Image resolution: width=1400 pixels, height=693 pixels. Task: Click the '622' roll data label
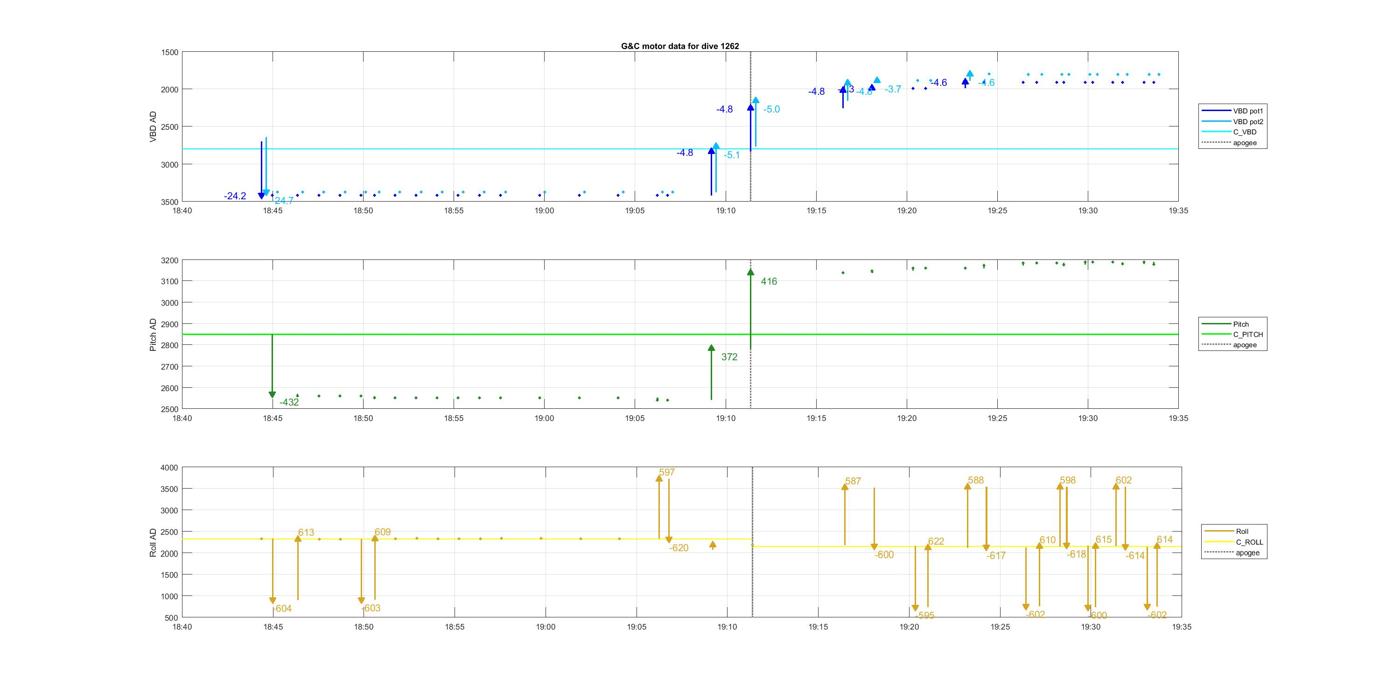coord(936,542)
